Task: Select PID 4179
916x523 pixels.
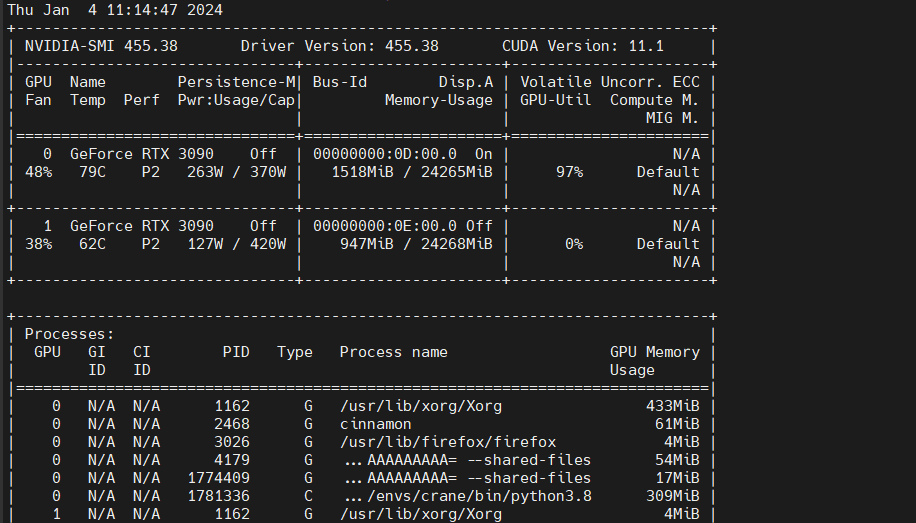Action: click(x=232, y=460)
